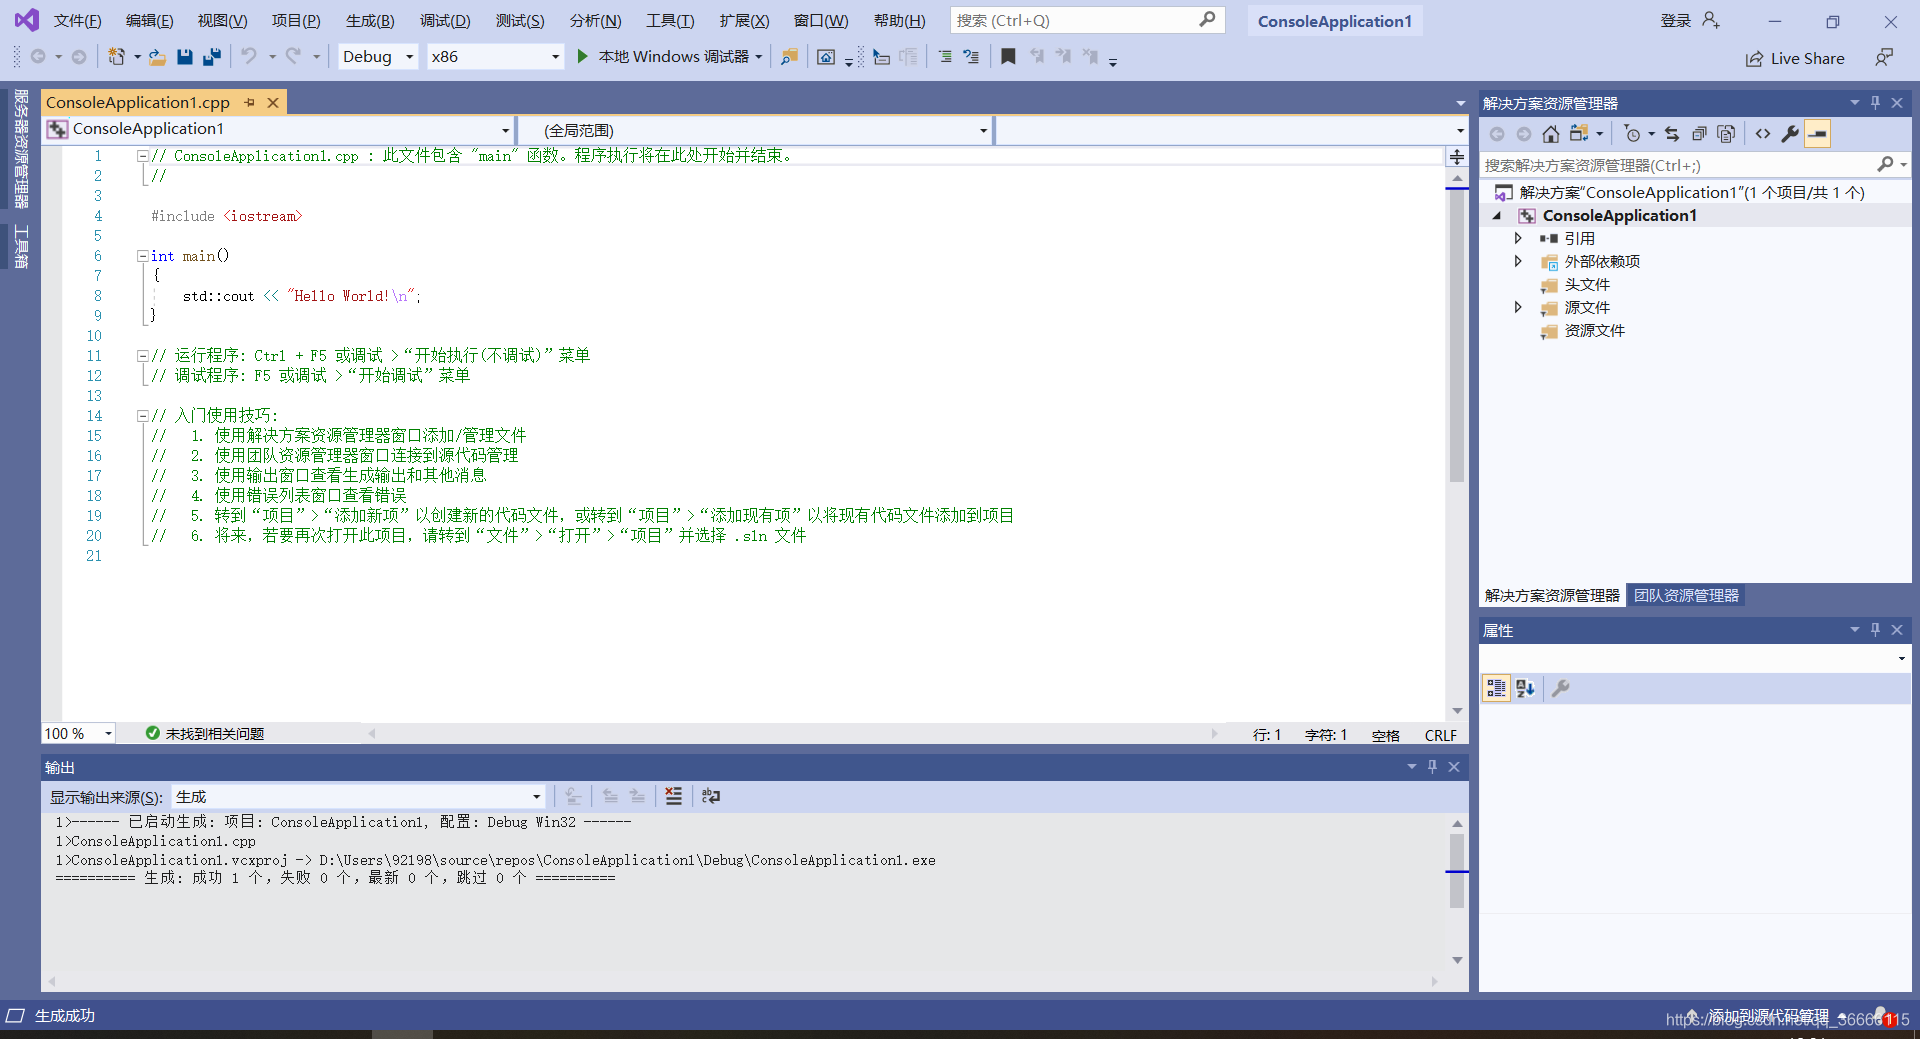The image size is (1920, 1039).
Task: Open the 工具箱 side tab
Action: coord(21,246)
